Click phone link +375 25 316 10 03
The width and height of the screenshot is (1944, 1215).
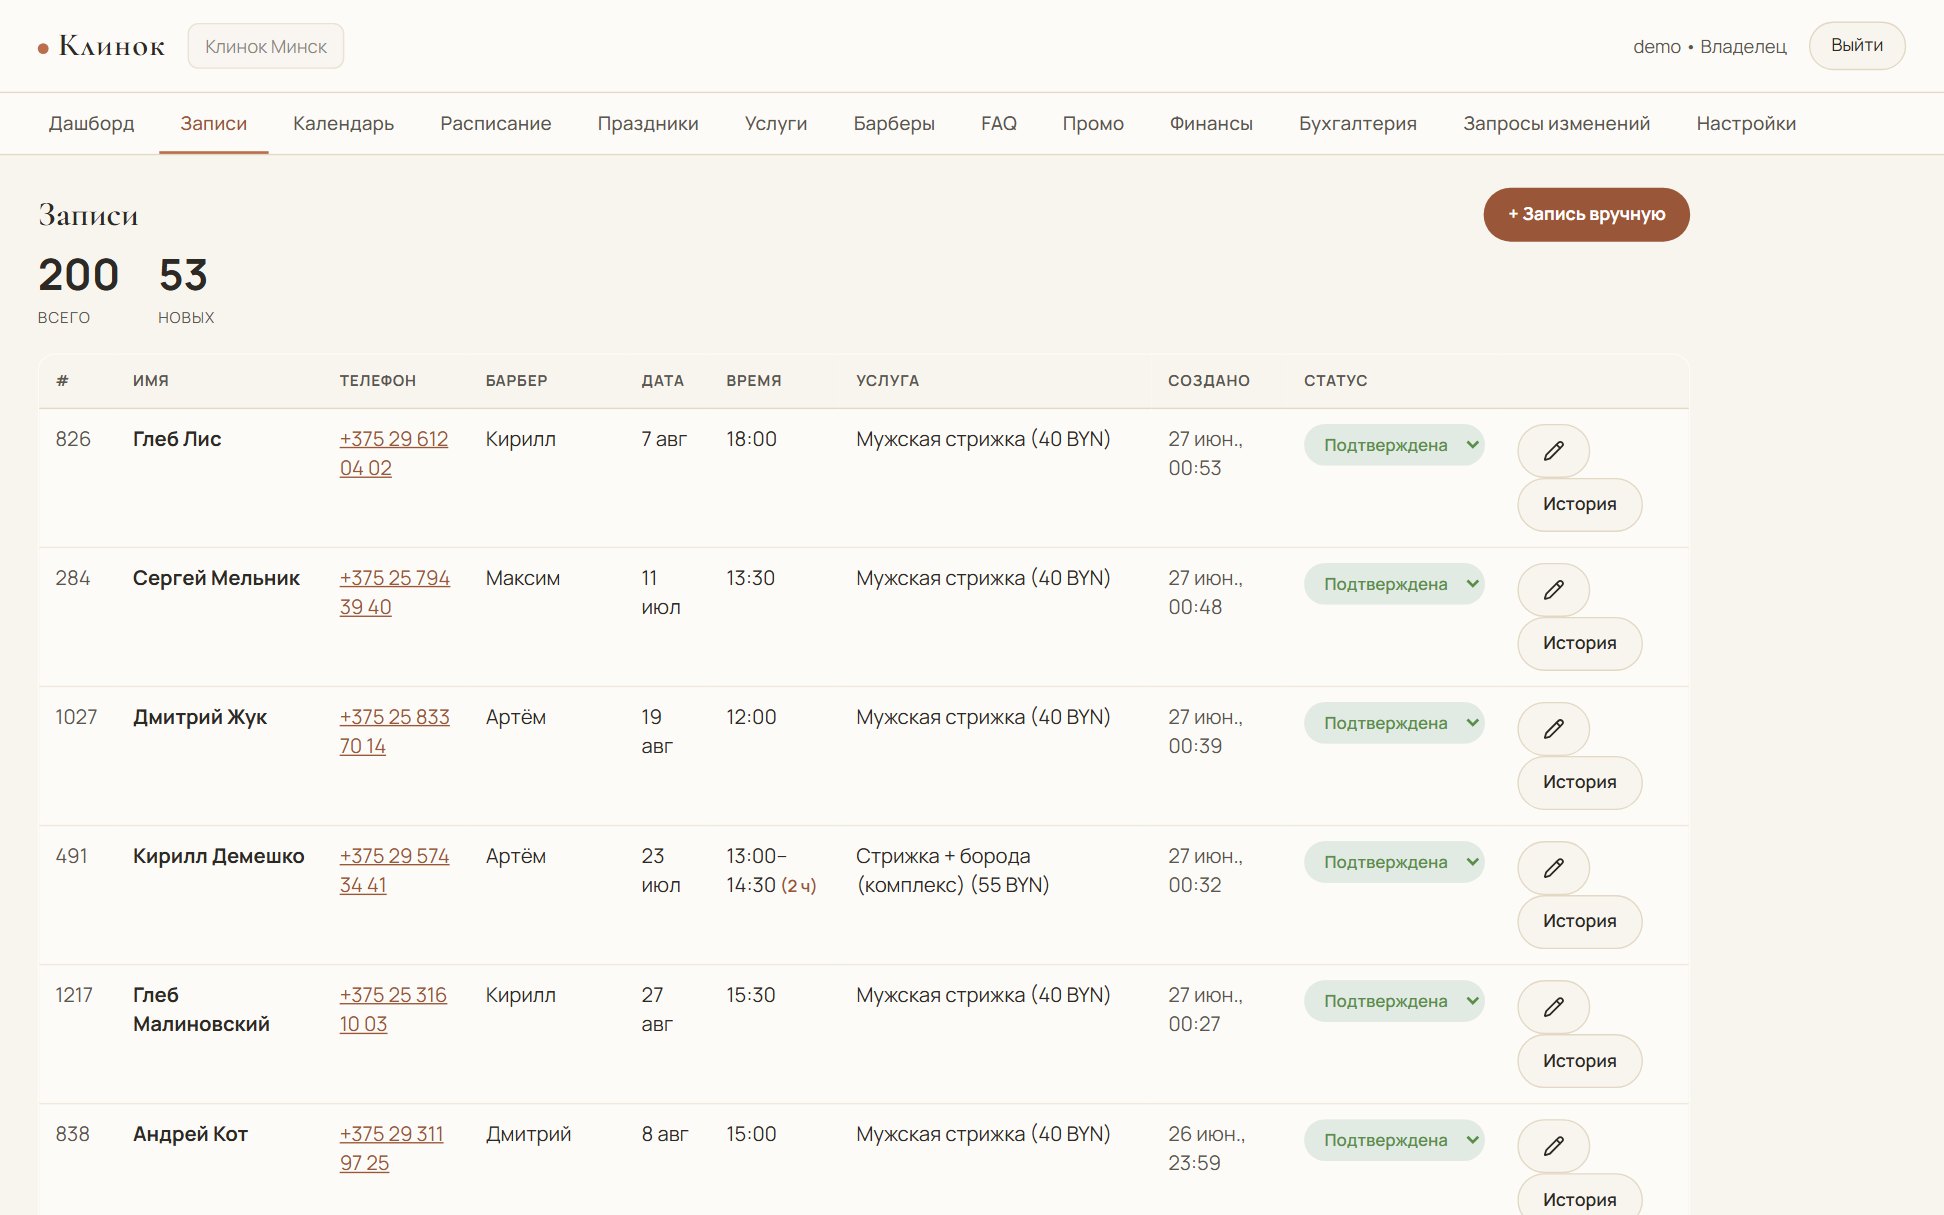(x=393, y=1009)
